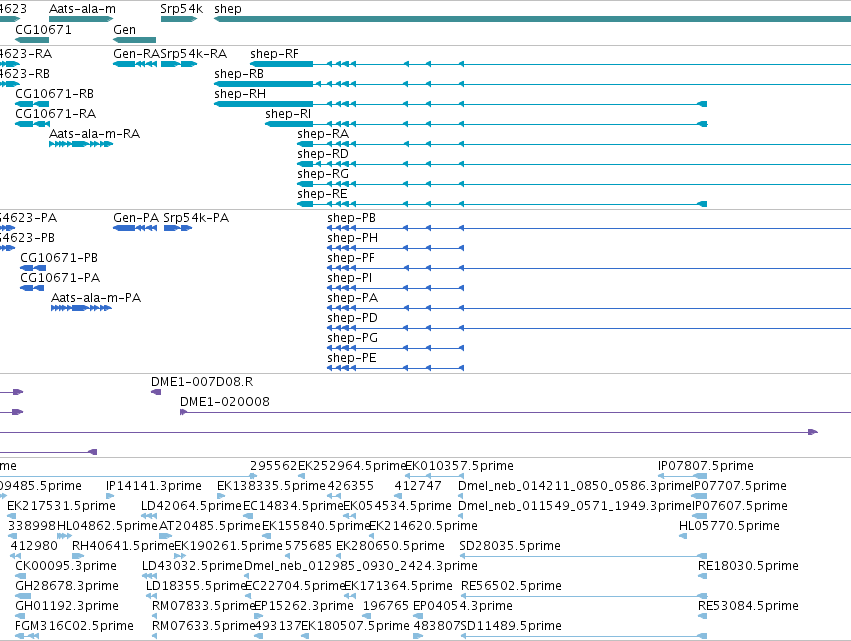
Task: Click the Aats-ala-m gene label
Action: click(82, 9)
